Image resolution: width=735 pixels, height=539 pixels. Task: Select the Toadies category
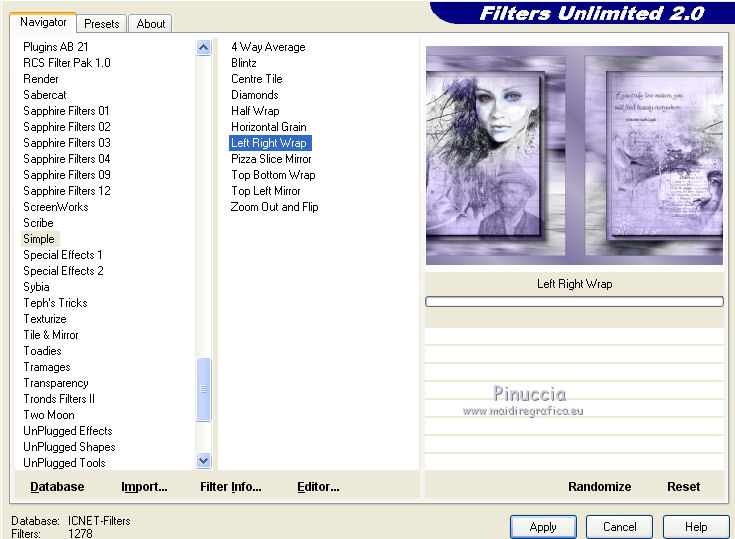42,351
